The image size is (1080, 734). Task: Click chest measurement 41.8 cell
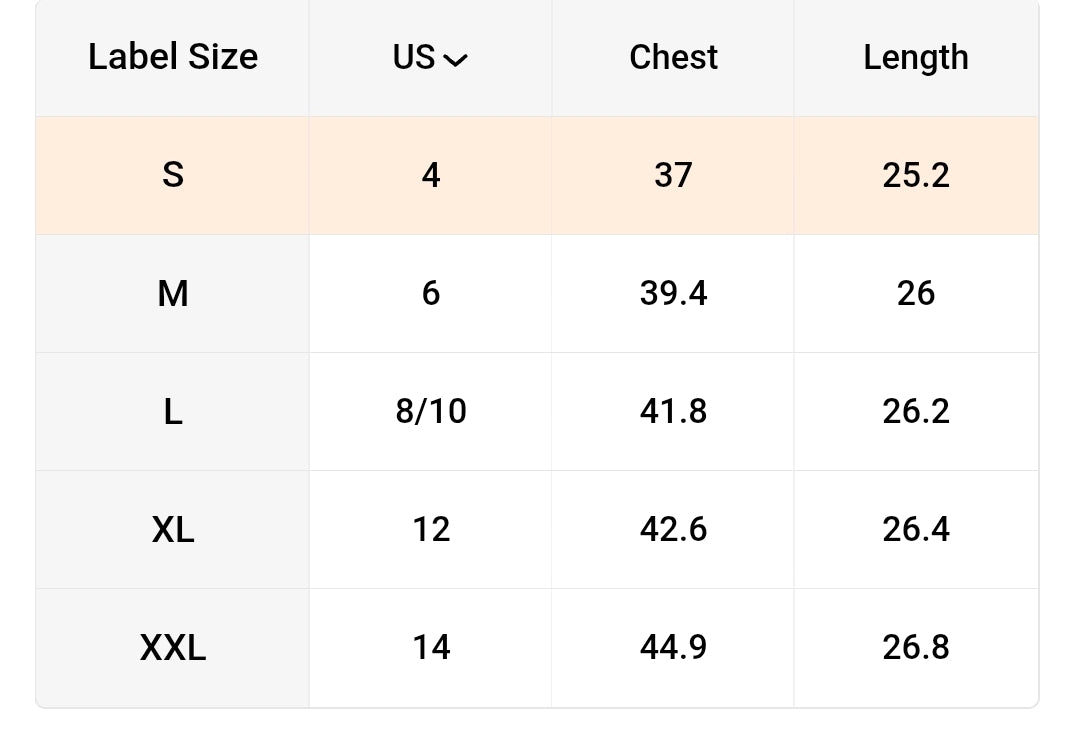tap(673, 412)
